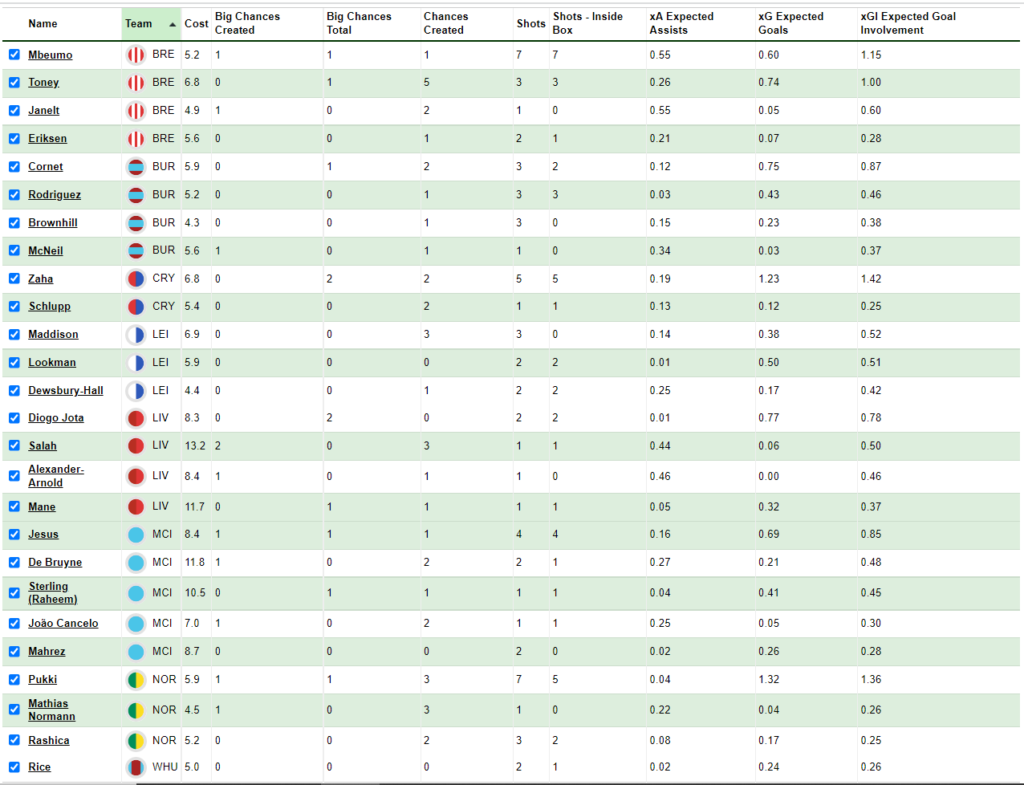Uncheck the checkbox for Toney

coord(14,83)
